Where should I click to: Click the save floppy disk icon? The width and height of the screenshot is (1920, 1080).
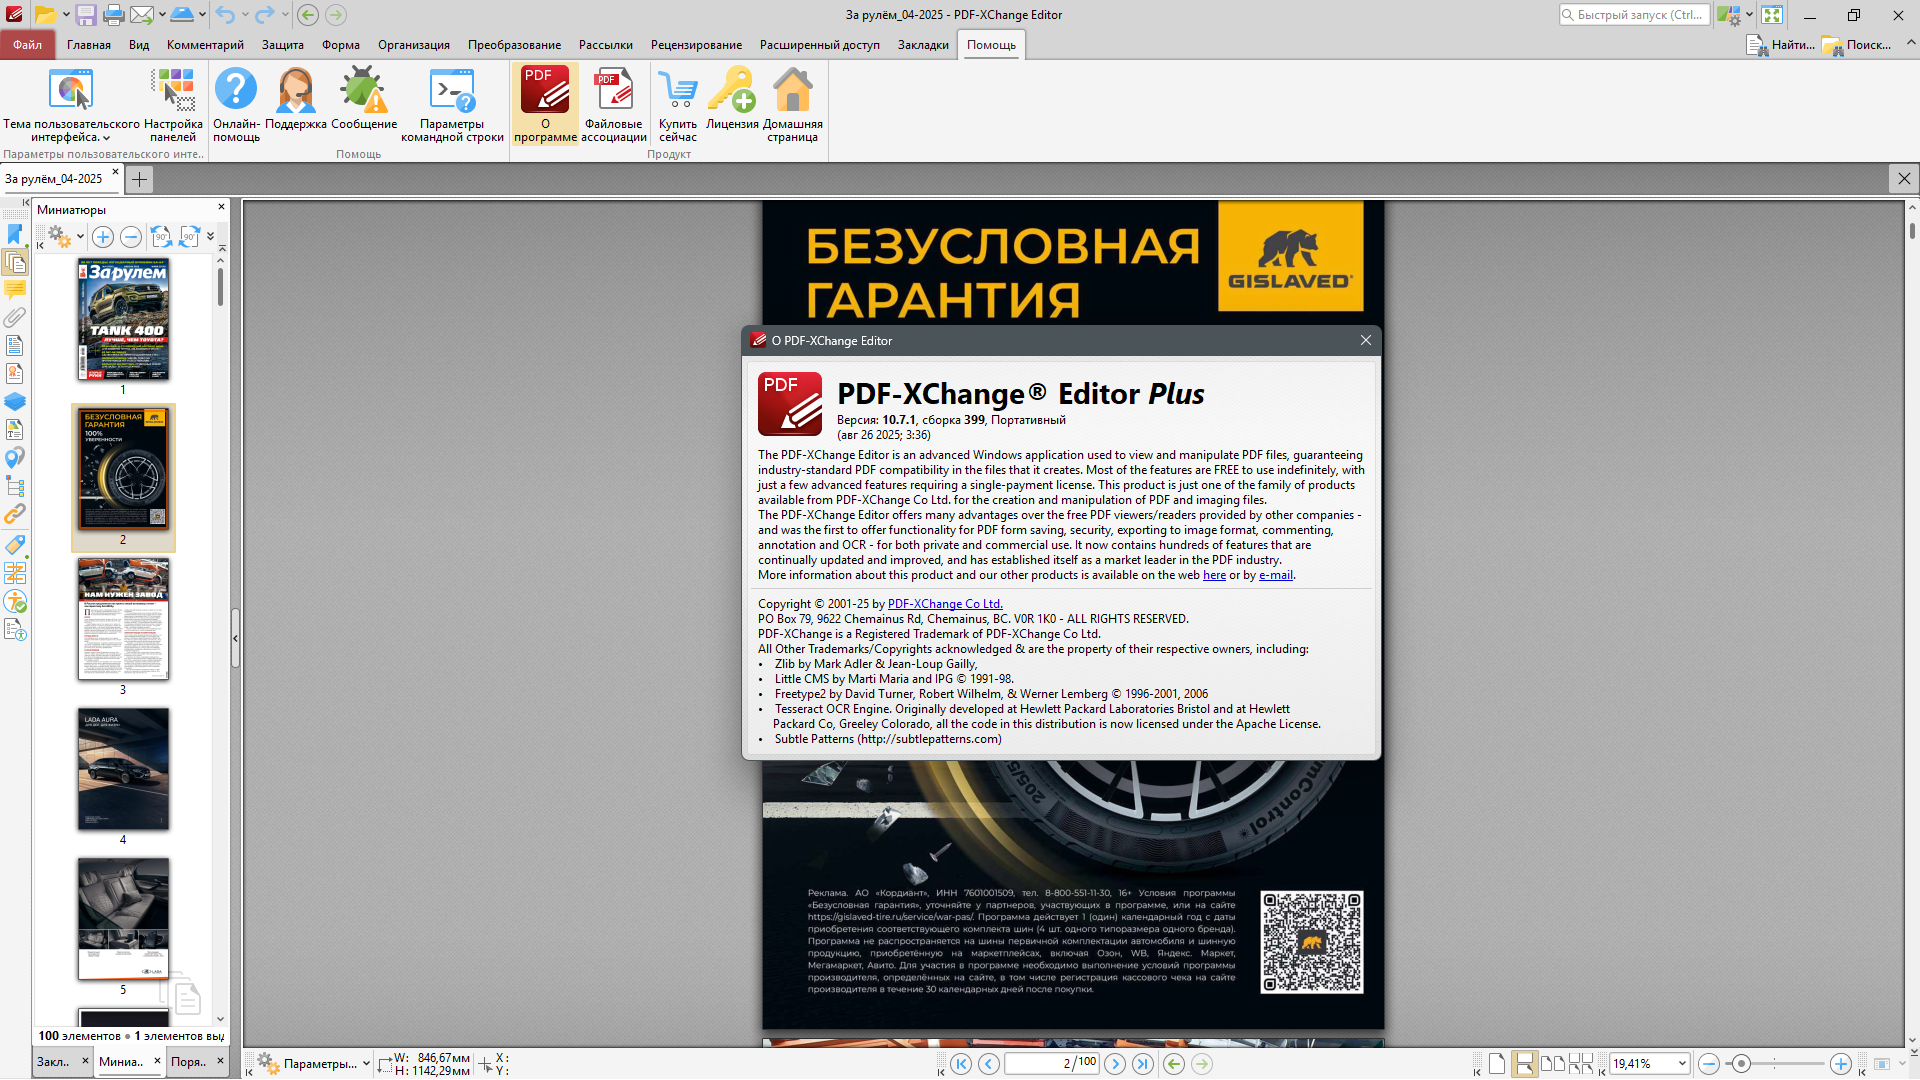click(x=86, y=15)
